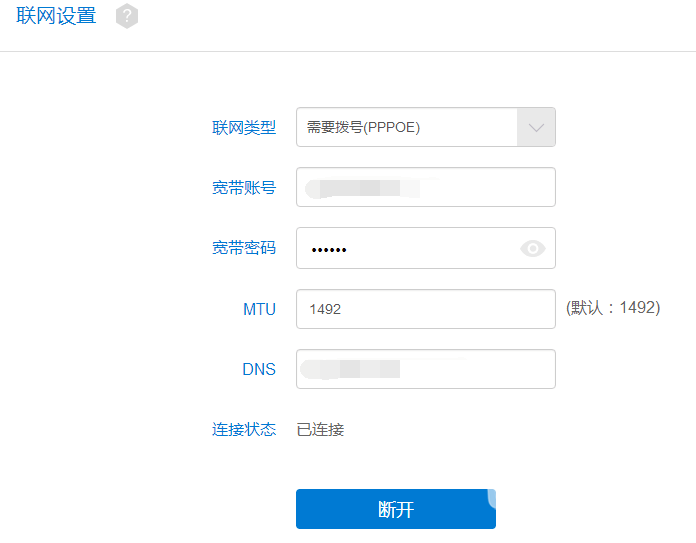Click the MTU label
Screen dimensions: 696x543
[259, 309]
